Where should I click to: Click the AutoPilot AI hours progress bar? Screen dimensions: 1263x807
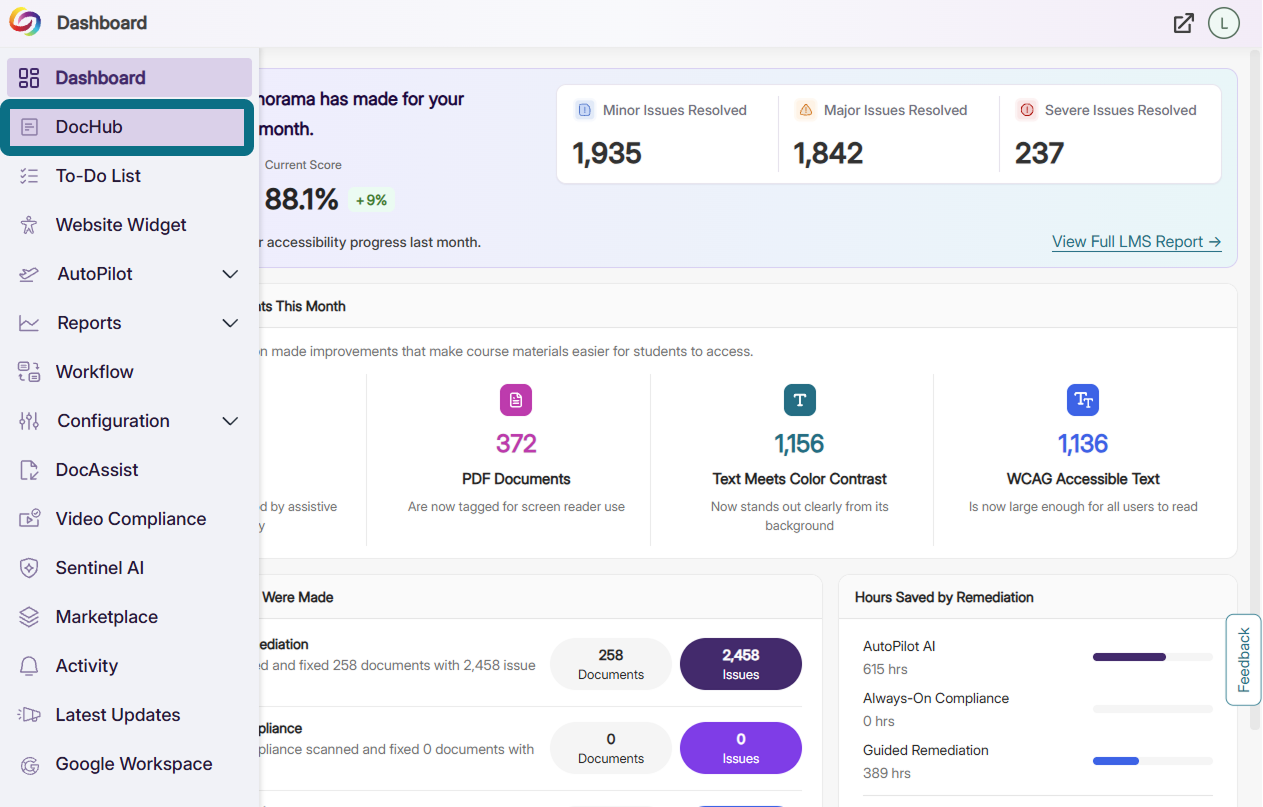click(x=1153, y=657)
